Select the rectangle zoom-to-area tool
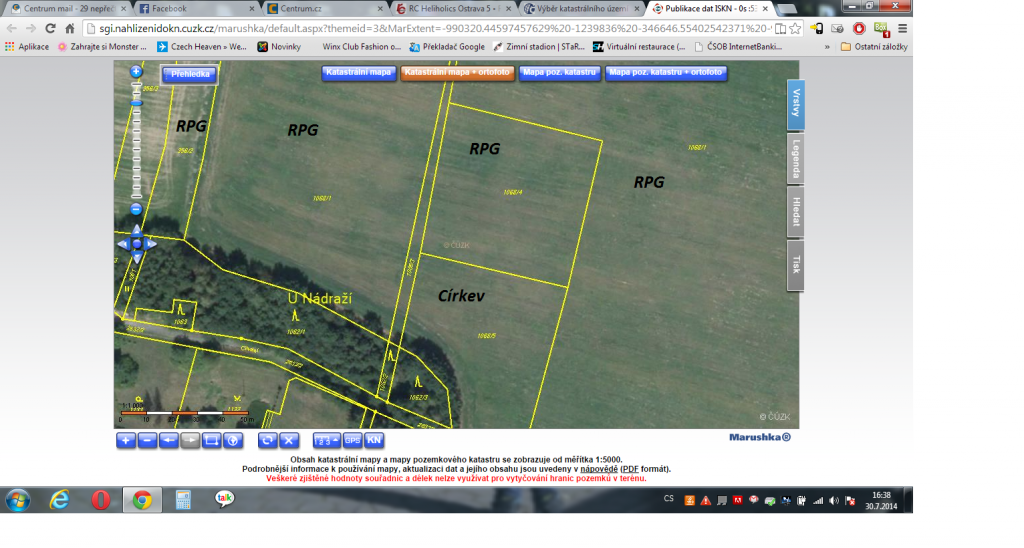Screen dimensions: 1024x548 [212, 440]
